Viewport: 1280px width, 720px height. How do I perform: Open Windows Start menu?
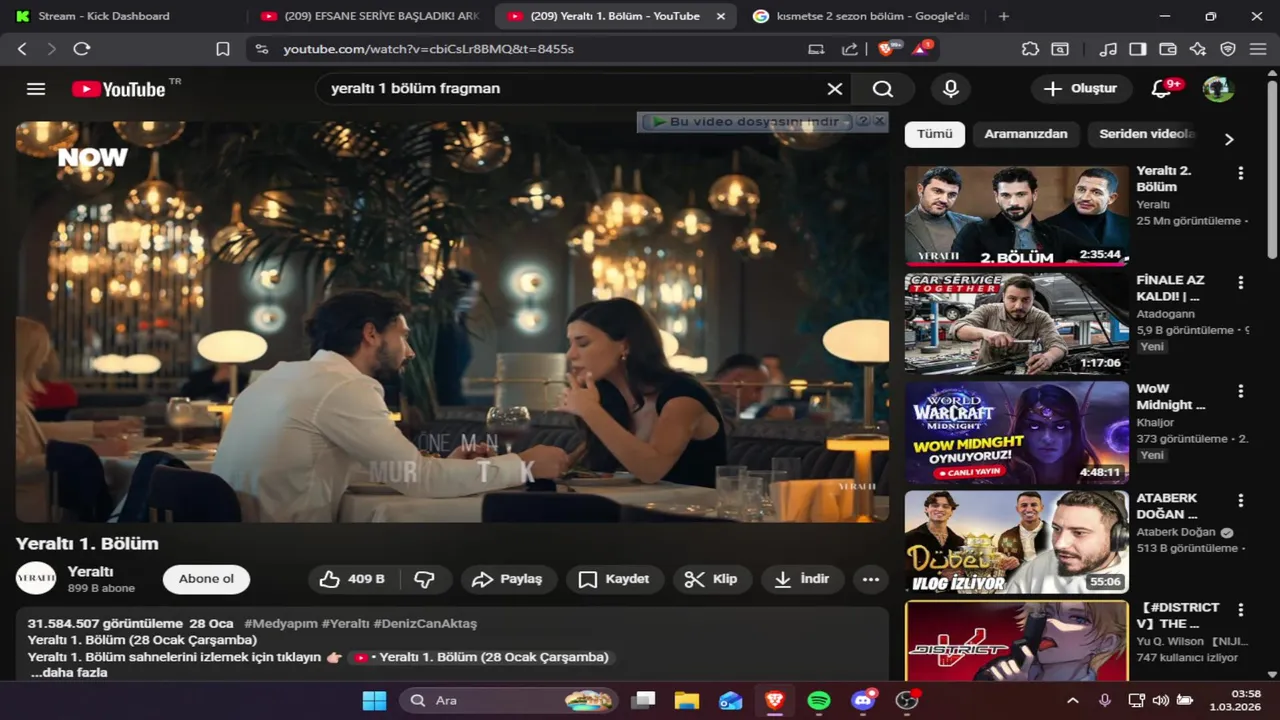pos(374,700)
